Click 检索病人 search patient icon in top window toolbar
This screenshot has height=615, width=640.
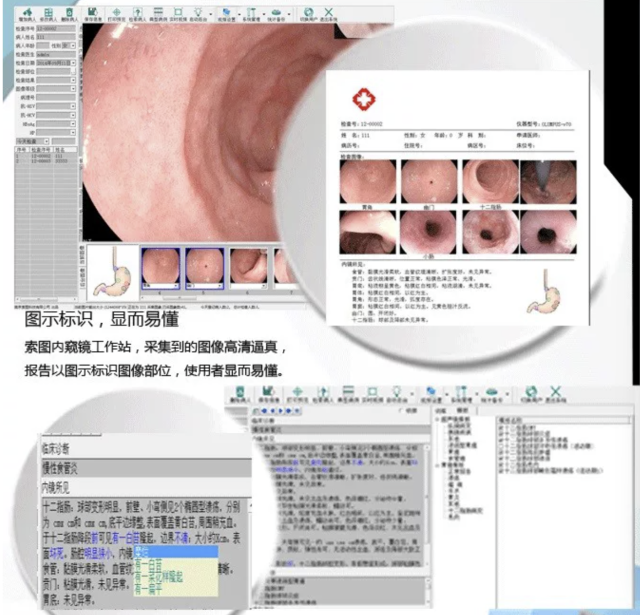(x=138, y=14)
